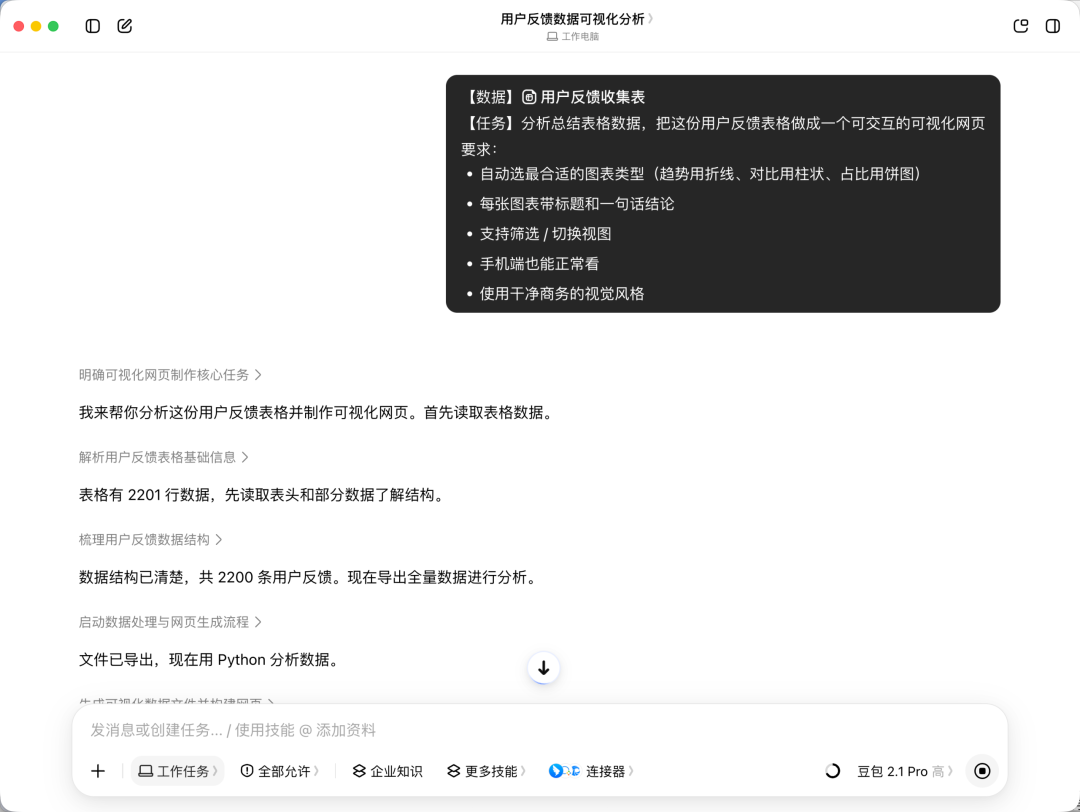Expand 启动数据处理与网页生成流程 step

pos(170,622)
